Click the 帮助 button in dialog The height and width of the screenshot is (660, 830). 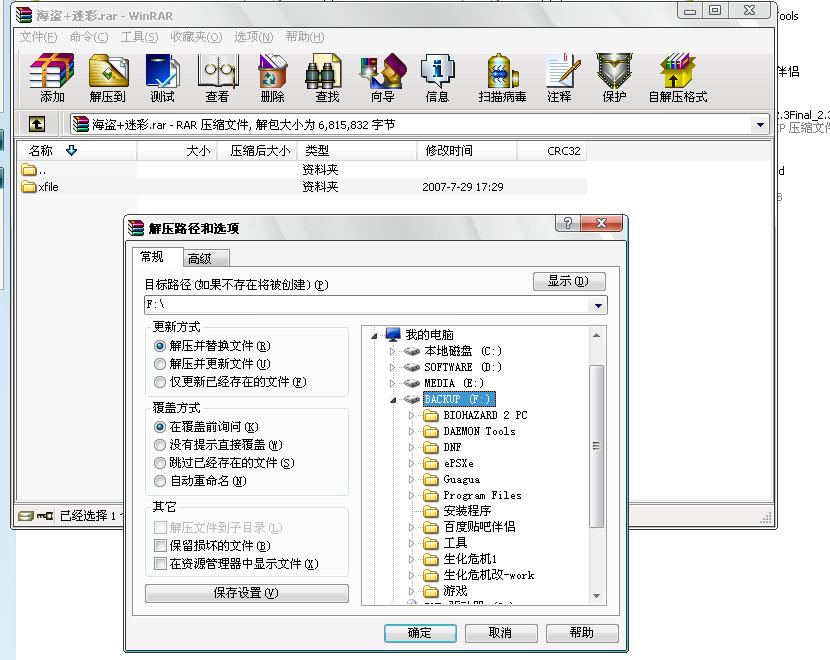tap(582, 633)
